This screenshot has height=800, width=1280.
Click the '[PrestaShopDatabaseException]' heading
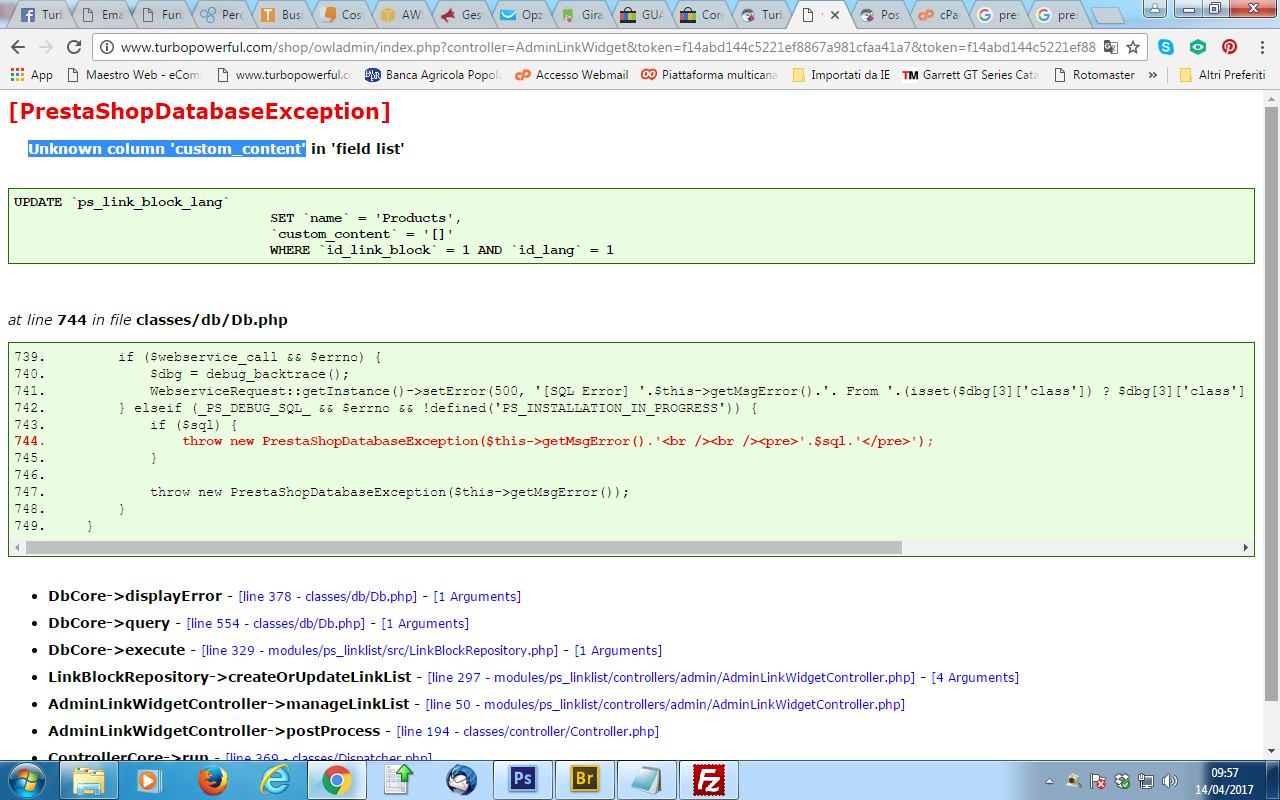pyautogui.click(x=200, y=112)
